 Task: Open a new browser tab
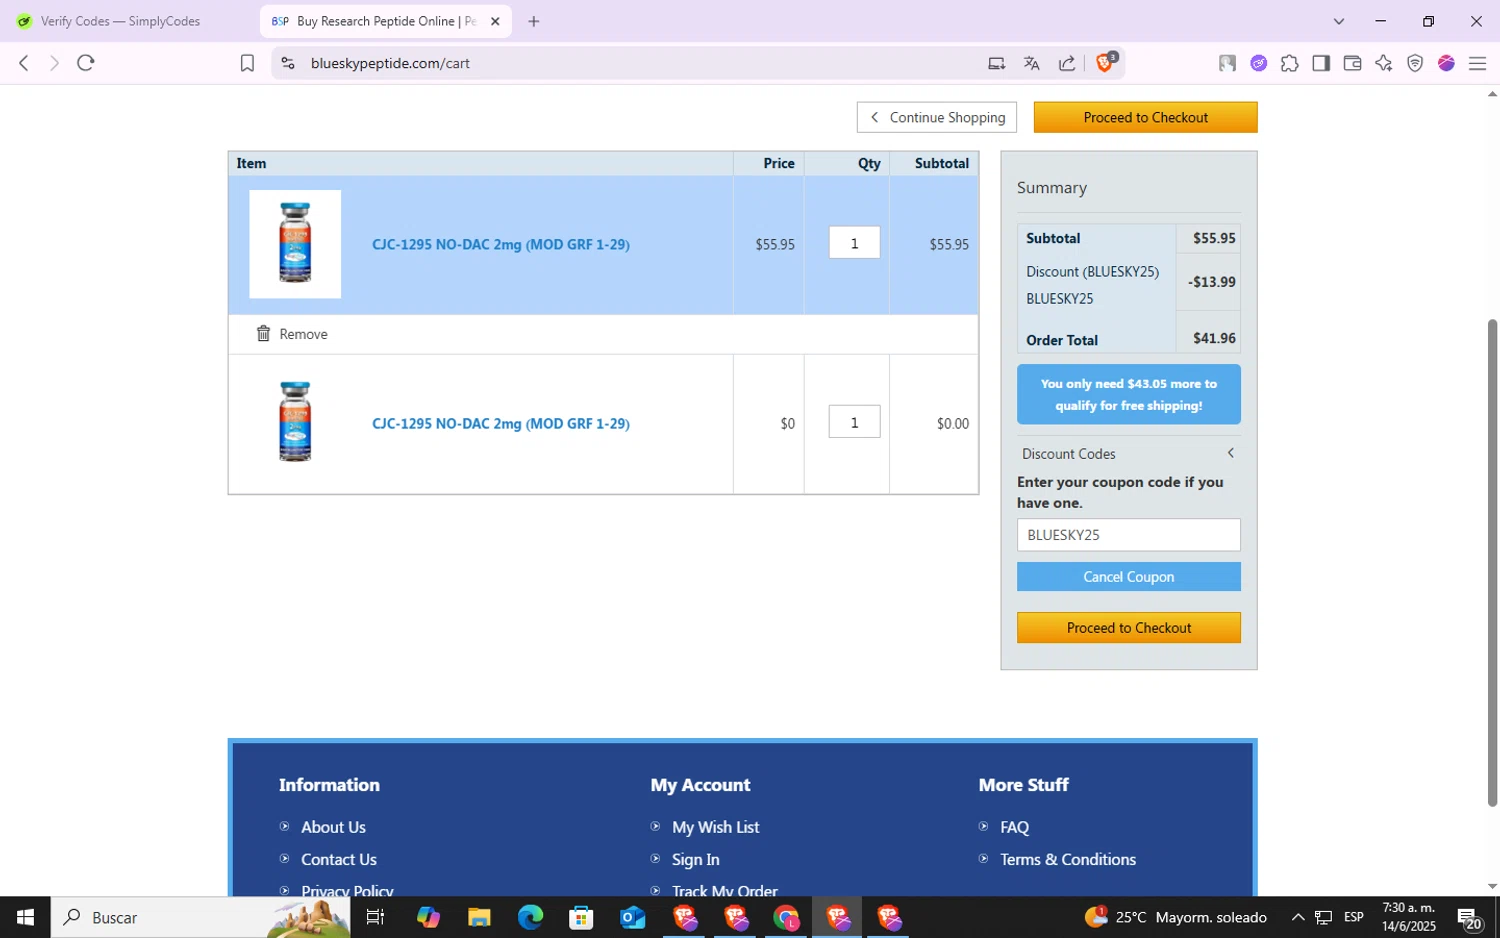point(534,21)
